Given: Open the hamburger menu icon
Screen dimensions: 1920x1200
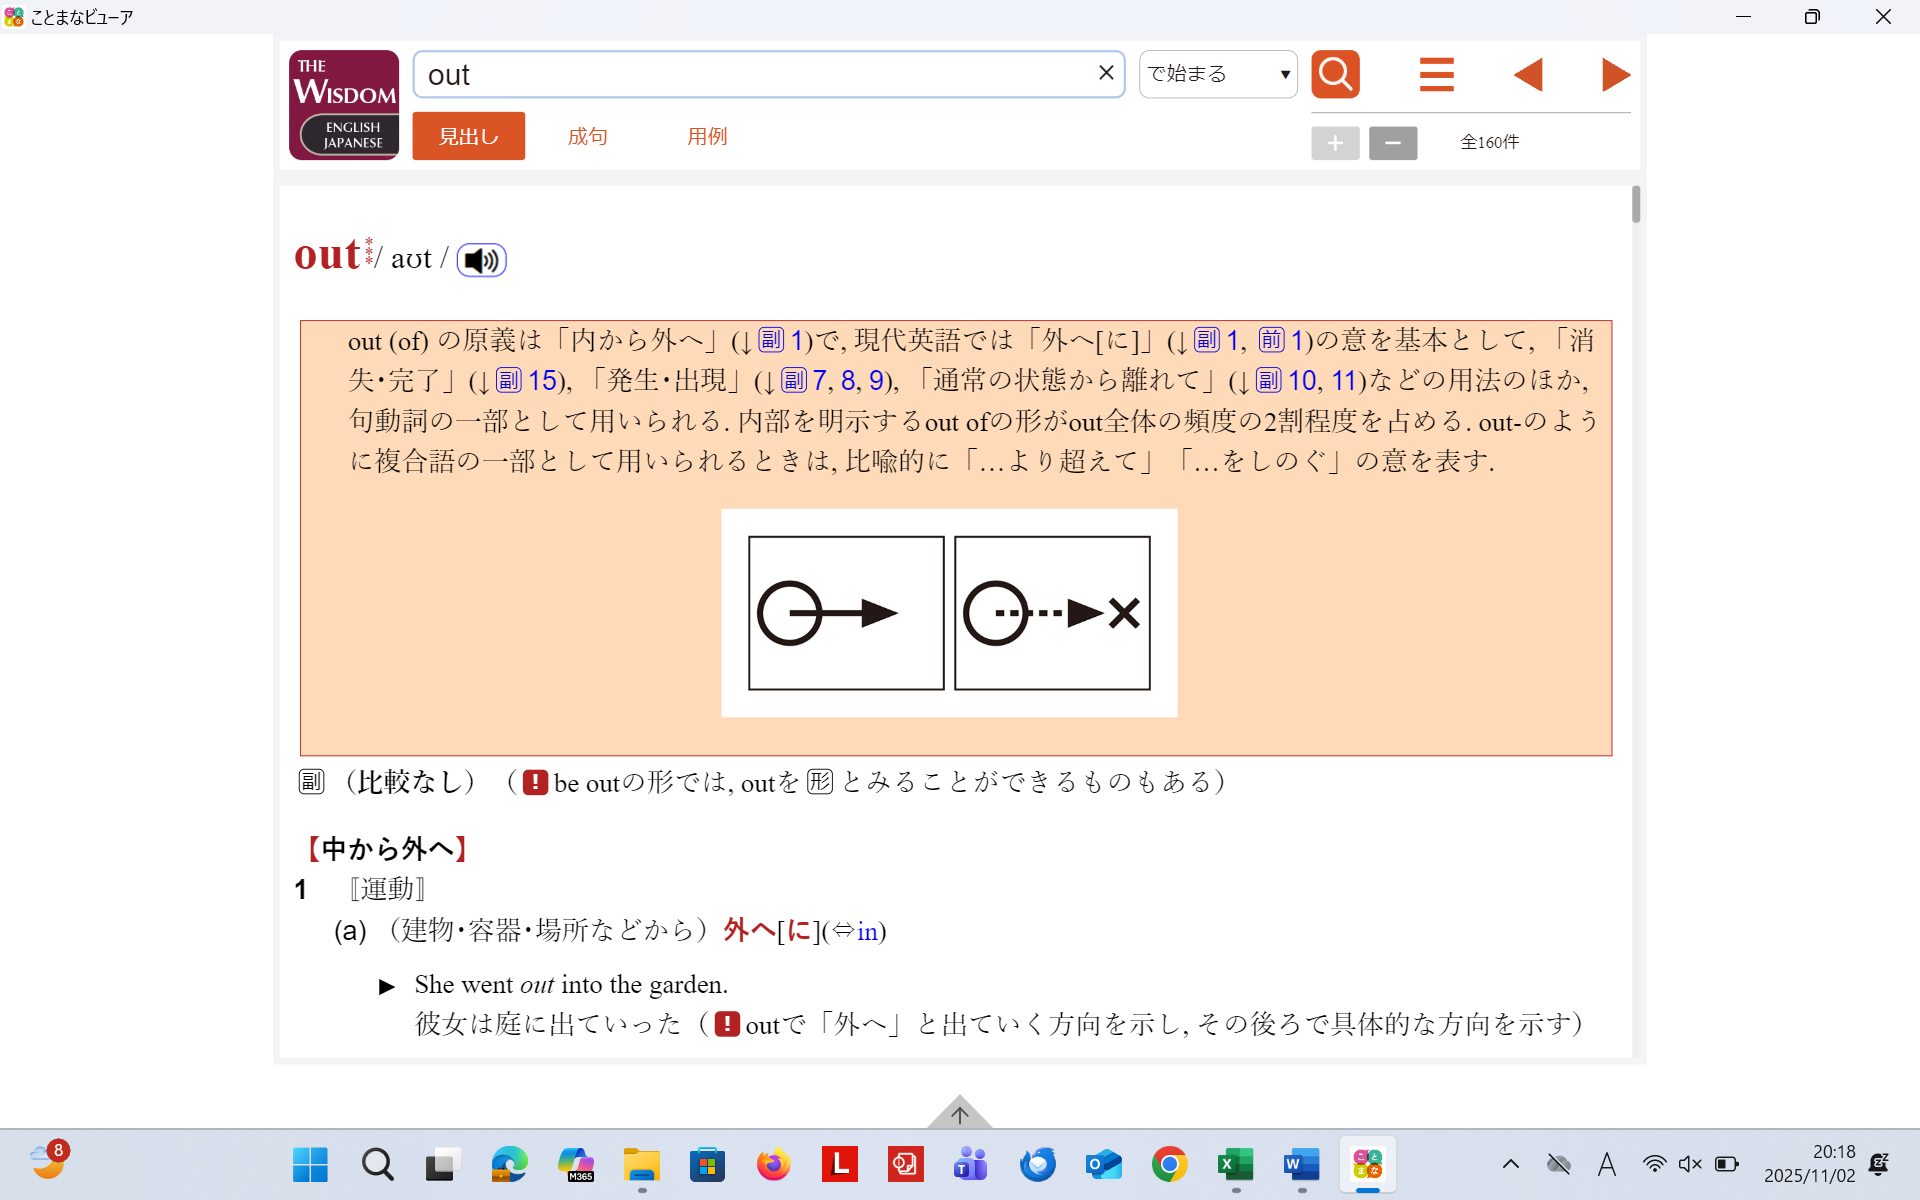Looking at the screenshot, I should coord(1436,74).
